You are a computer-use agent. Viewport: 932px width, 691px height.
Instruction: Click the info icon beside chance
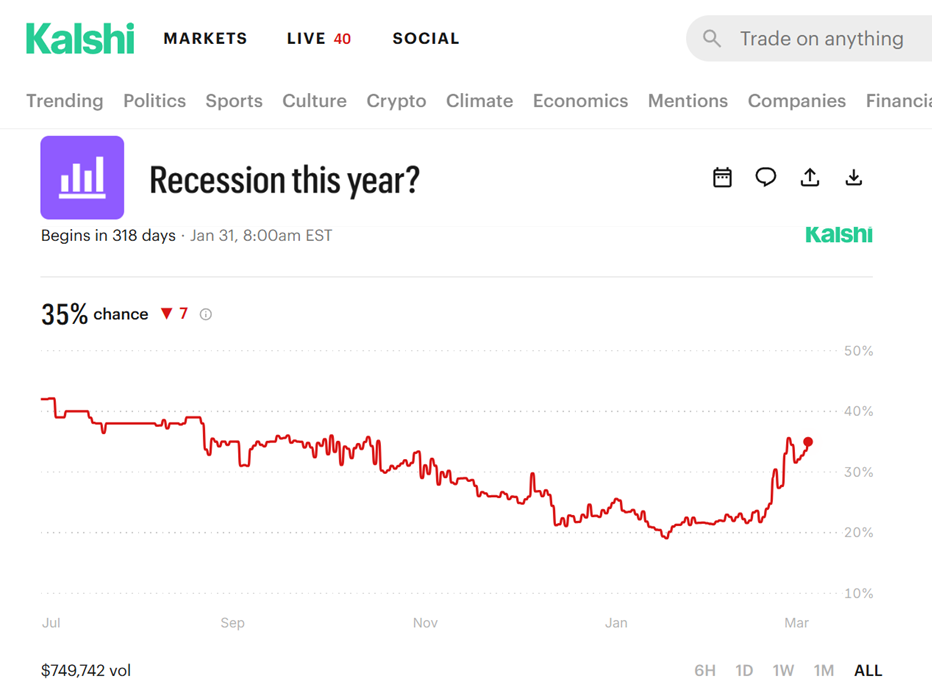pos(206,314)
